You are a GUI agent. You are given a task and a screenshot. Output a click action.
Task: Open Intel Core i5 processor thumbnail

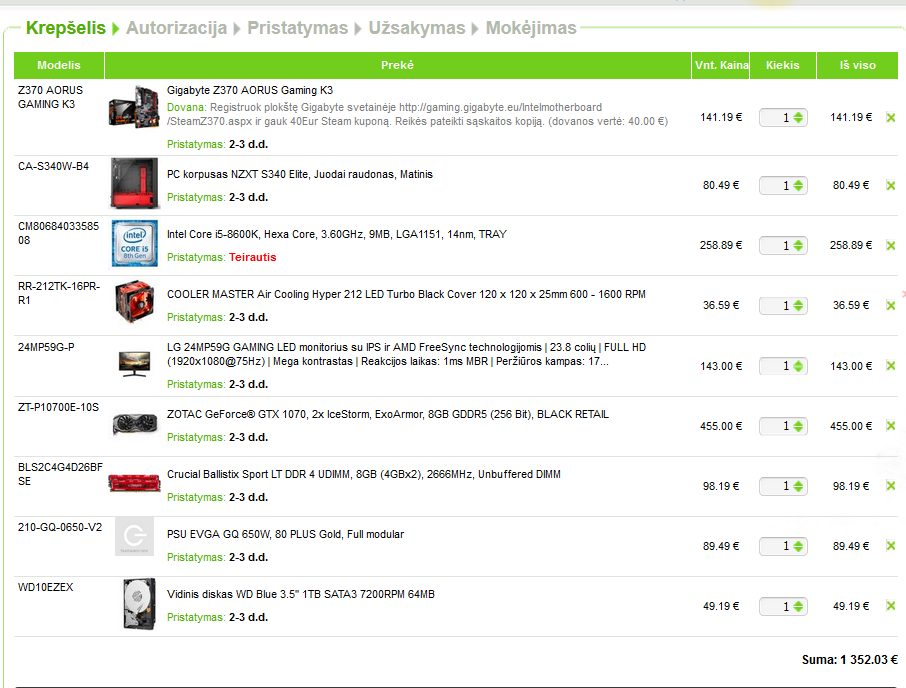(134, 243)
